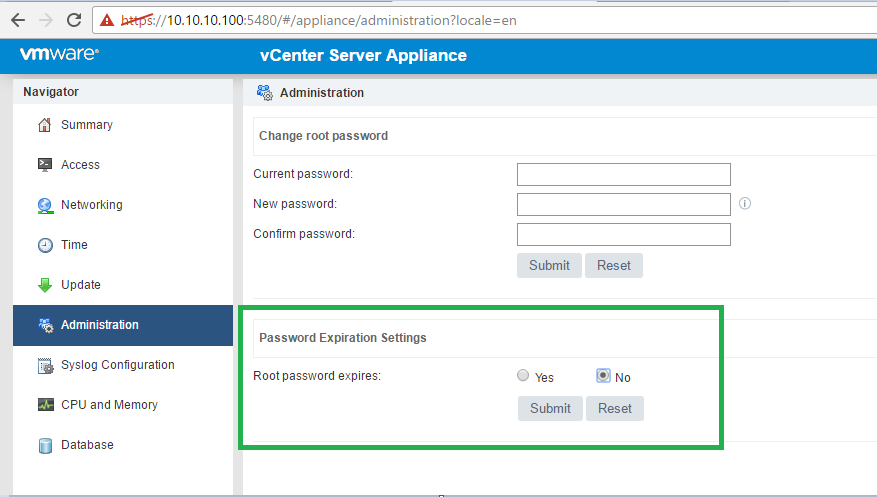Viewport: 877px width, 497px height.
Task: Click the insecure connection warning triangle
Action: [x=107, y=21]
